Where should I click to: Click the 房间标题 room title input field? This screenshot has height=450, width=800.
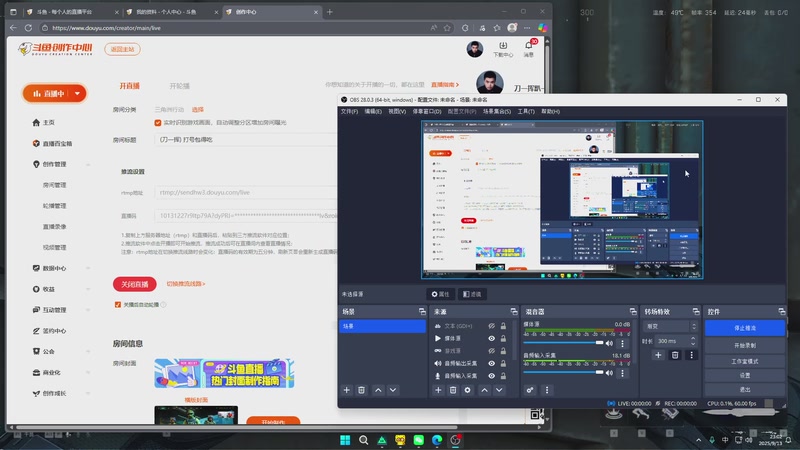coord(245,139)
